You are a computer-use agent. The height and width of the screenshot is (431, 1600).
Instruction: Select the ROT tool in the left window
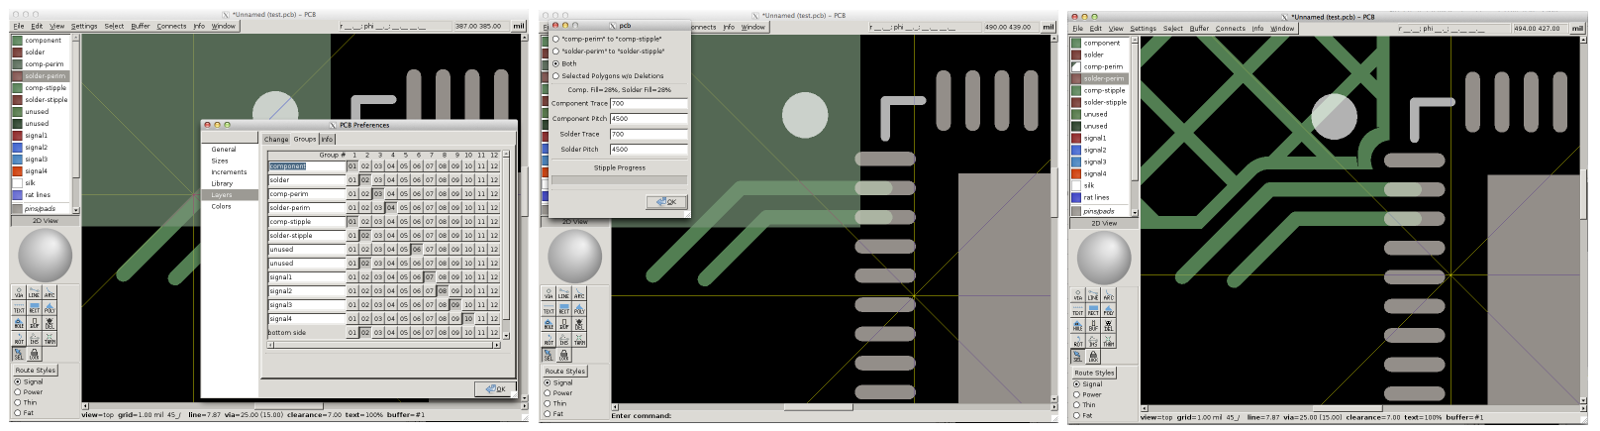[19, 338]
